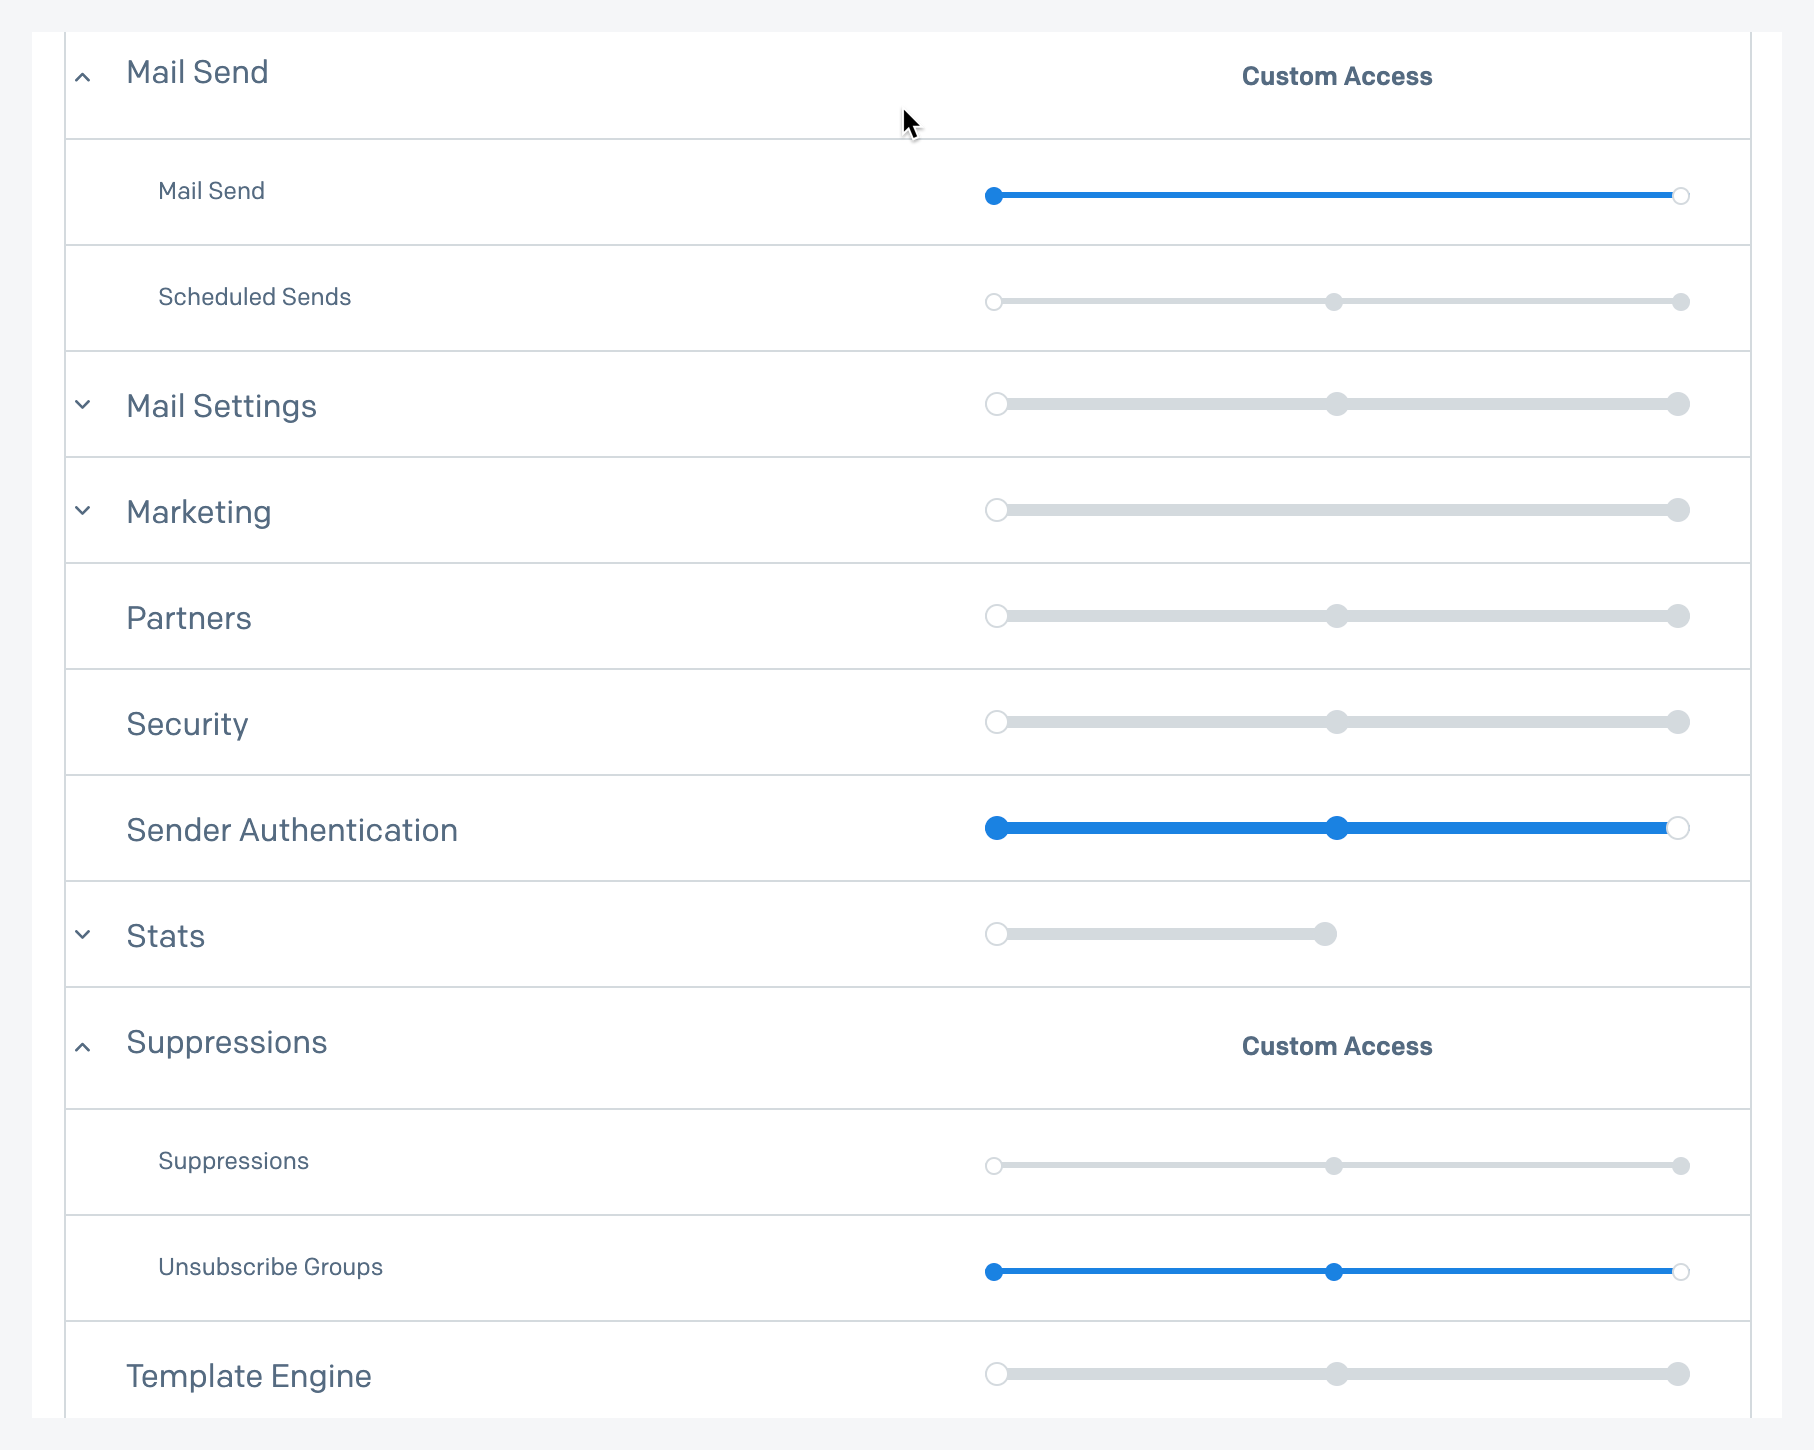Set Security slider to leftmost No Access stop
This screenshot has width=1814, height=1450.
(996, 722)
